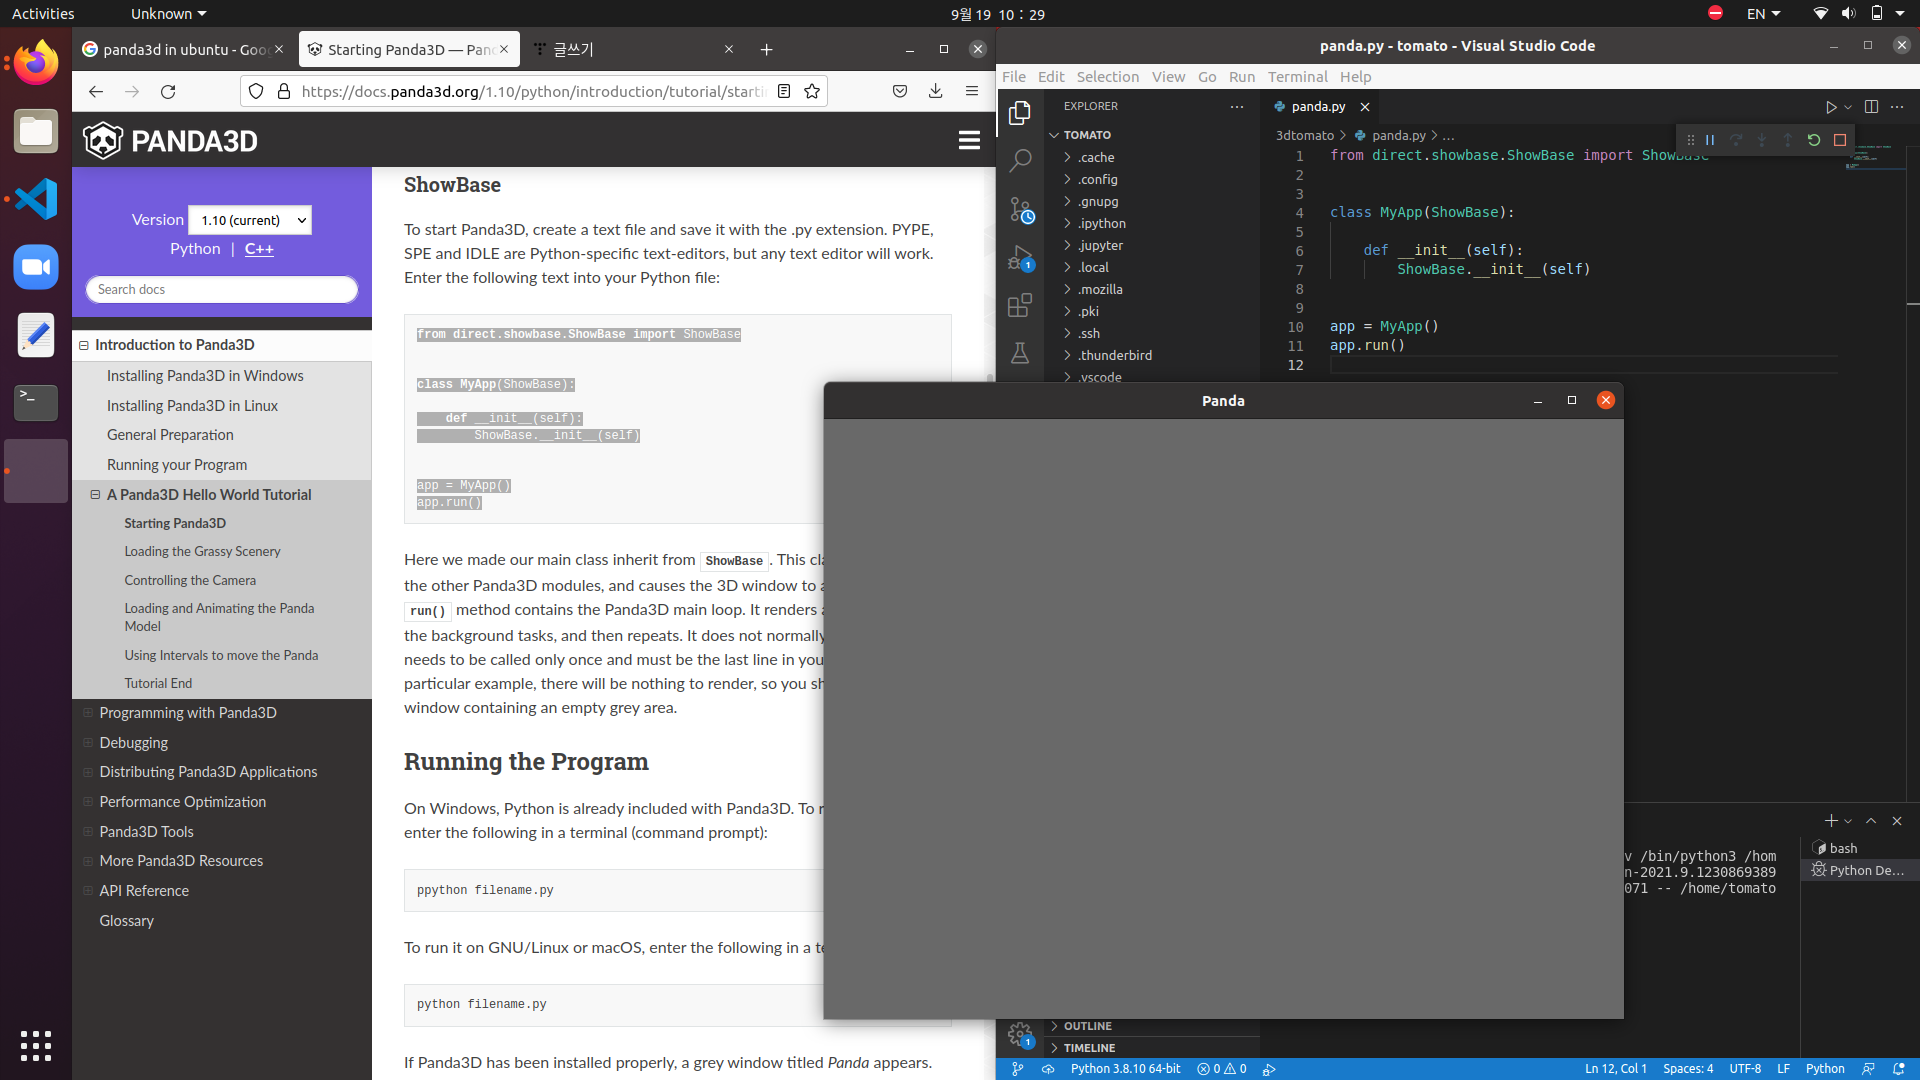Open Source Control in activity bar
1920x1080 pixels.
tap(1020, 210)
